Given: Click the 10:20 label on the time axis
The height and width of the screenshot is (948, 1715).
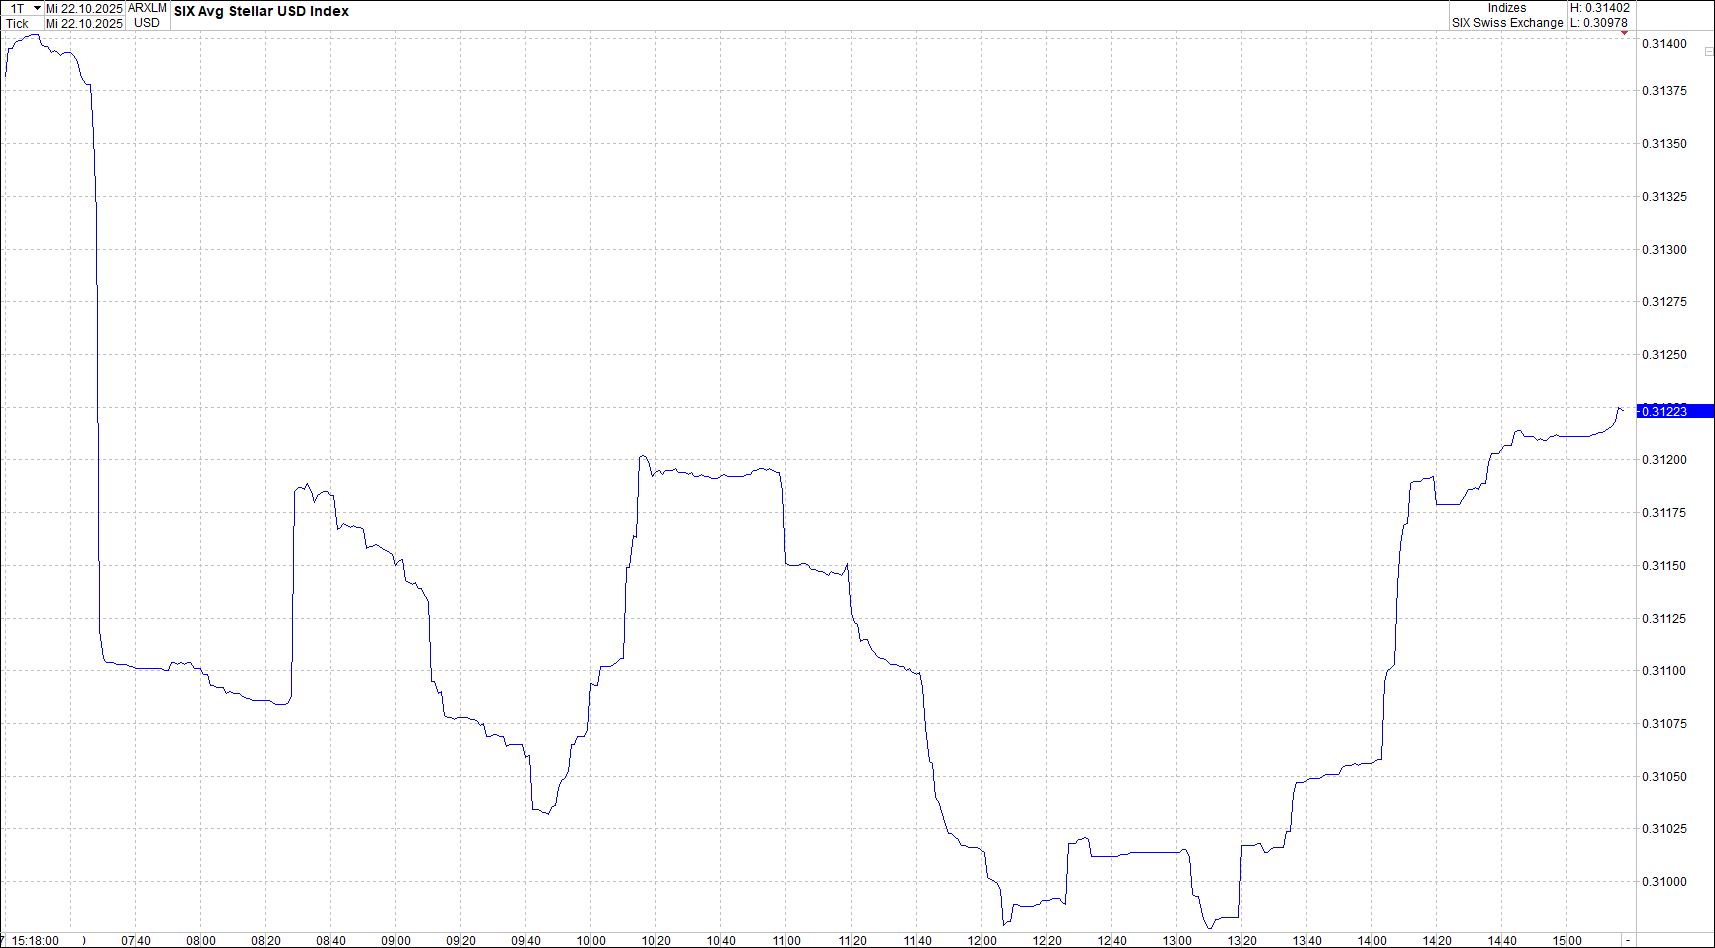Looking at the screenshot, I should pyautogui.click(x=657, y=939).
